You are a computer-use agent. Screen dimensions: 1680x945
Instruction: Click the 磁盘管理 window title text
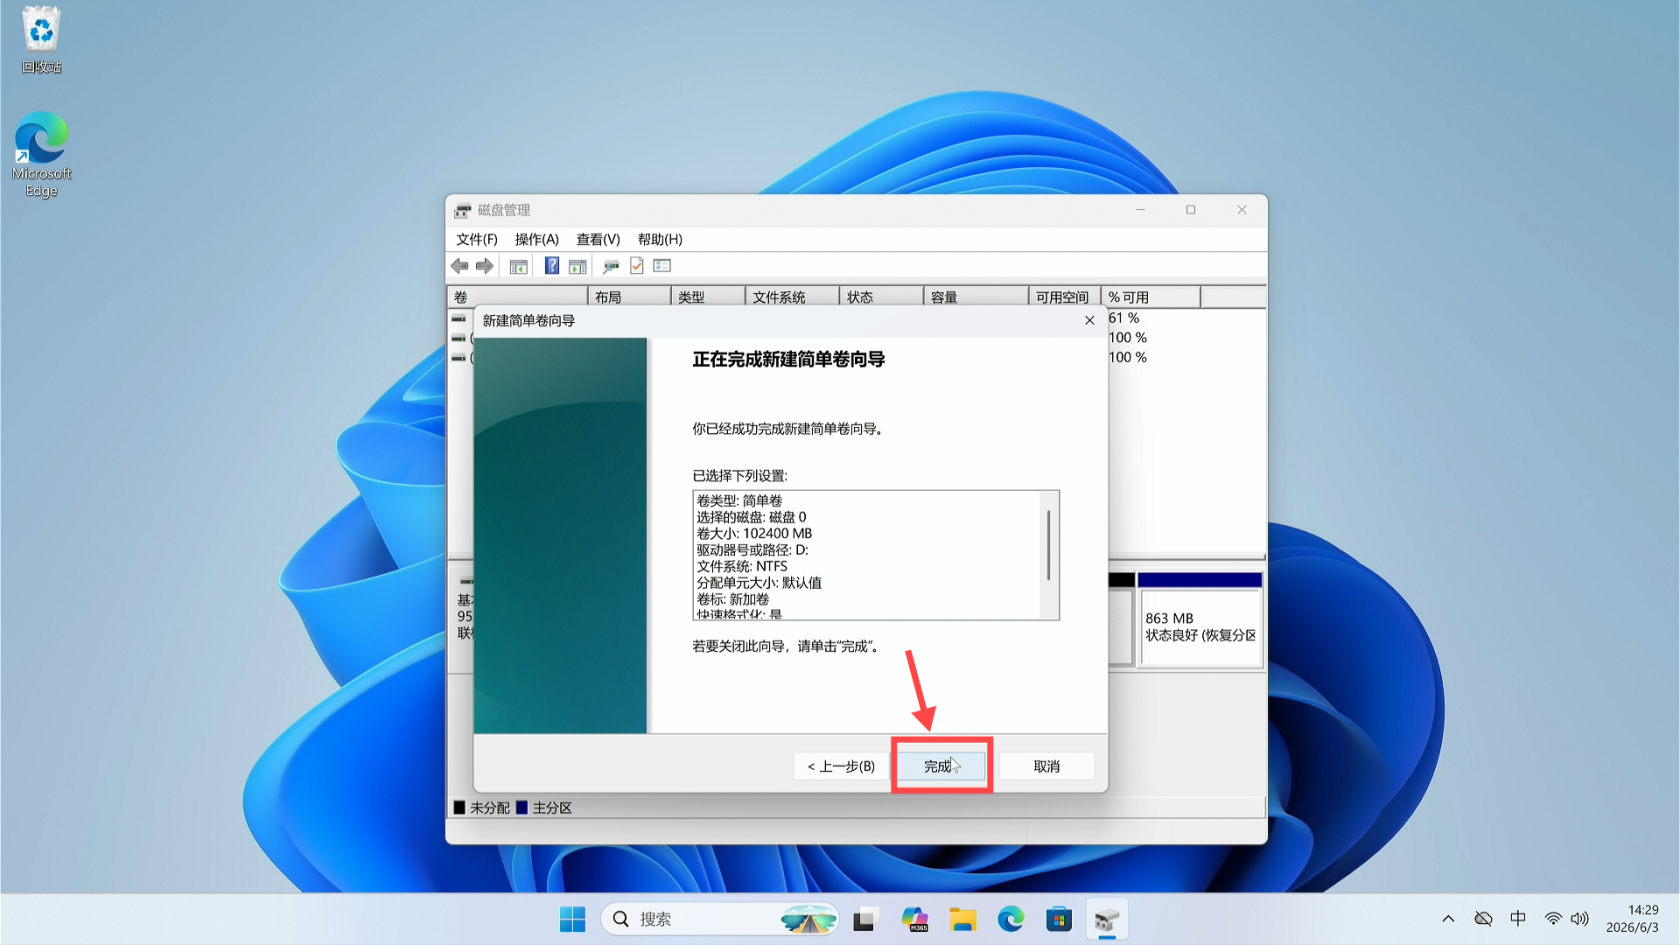(504, 210)
